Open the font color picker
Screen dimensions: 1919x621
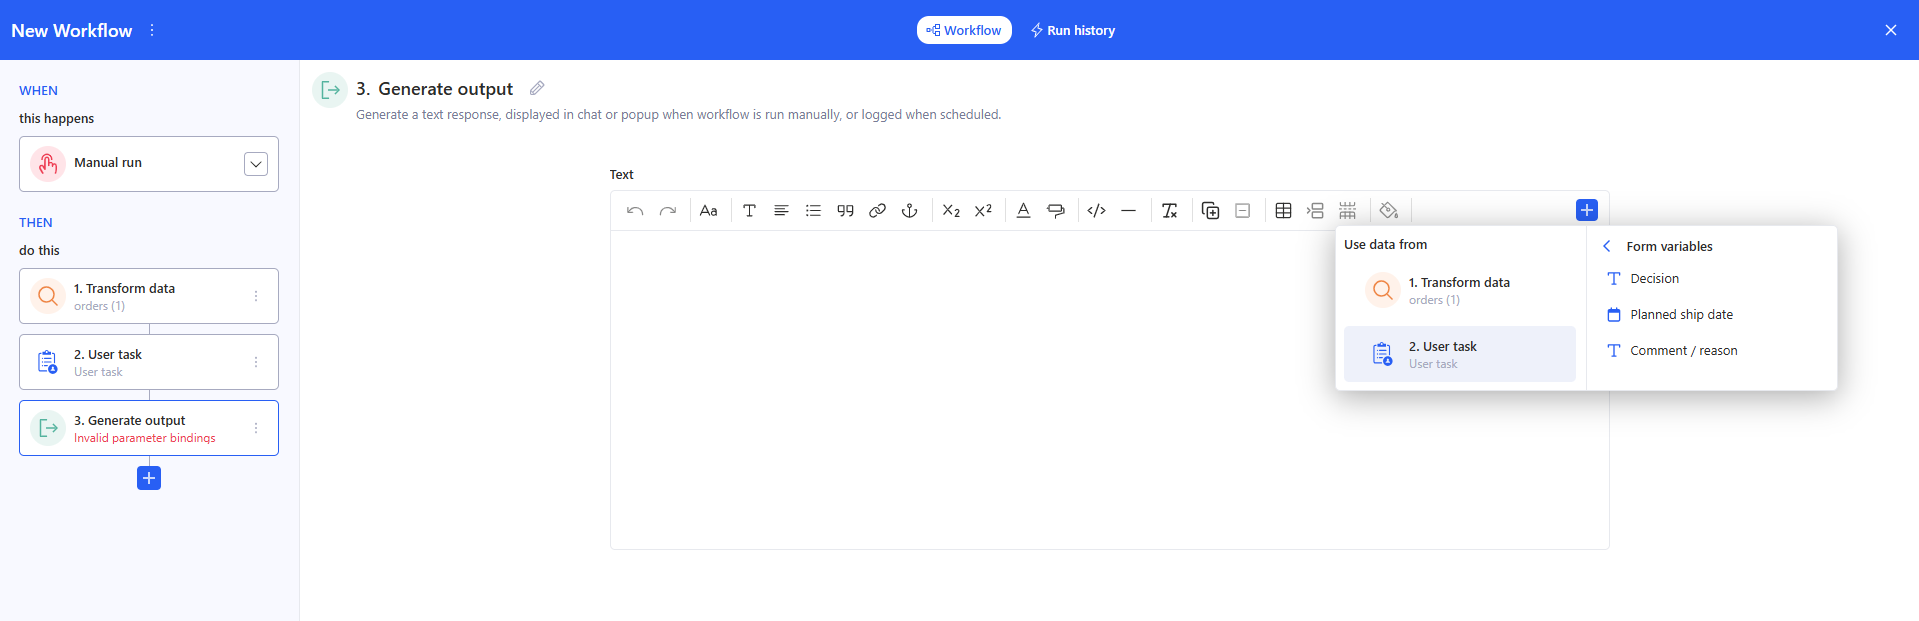(x=1023, y=211)
